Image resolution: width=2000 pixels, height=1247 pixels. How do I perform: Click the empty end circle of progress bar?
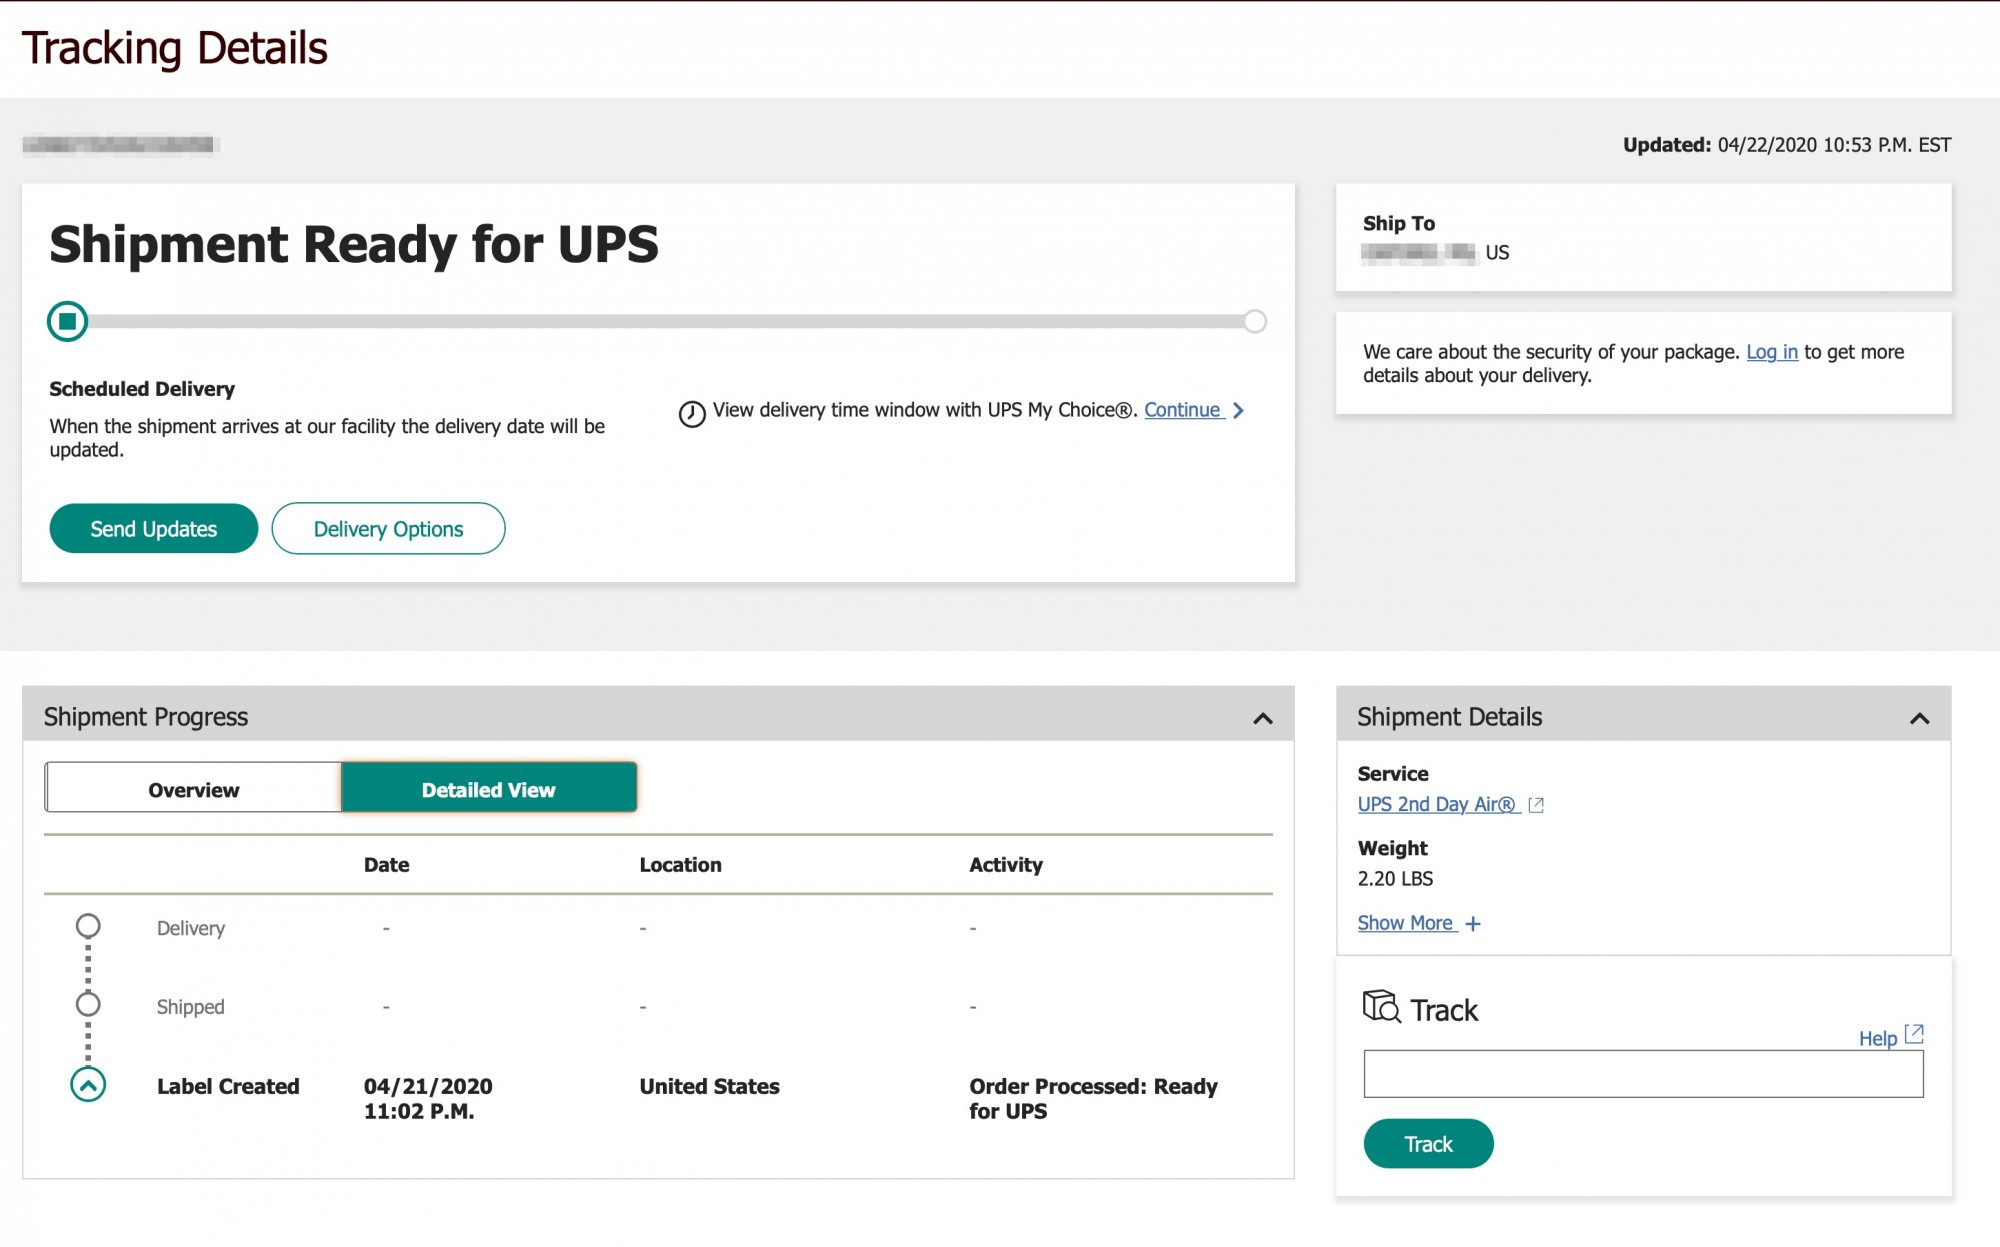pos(1255,321)
